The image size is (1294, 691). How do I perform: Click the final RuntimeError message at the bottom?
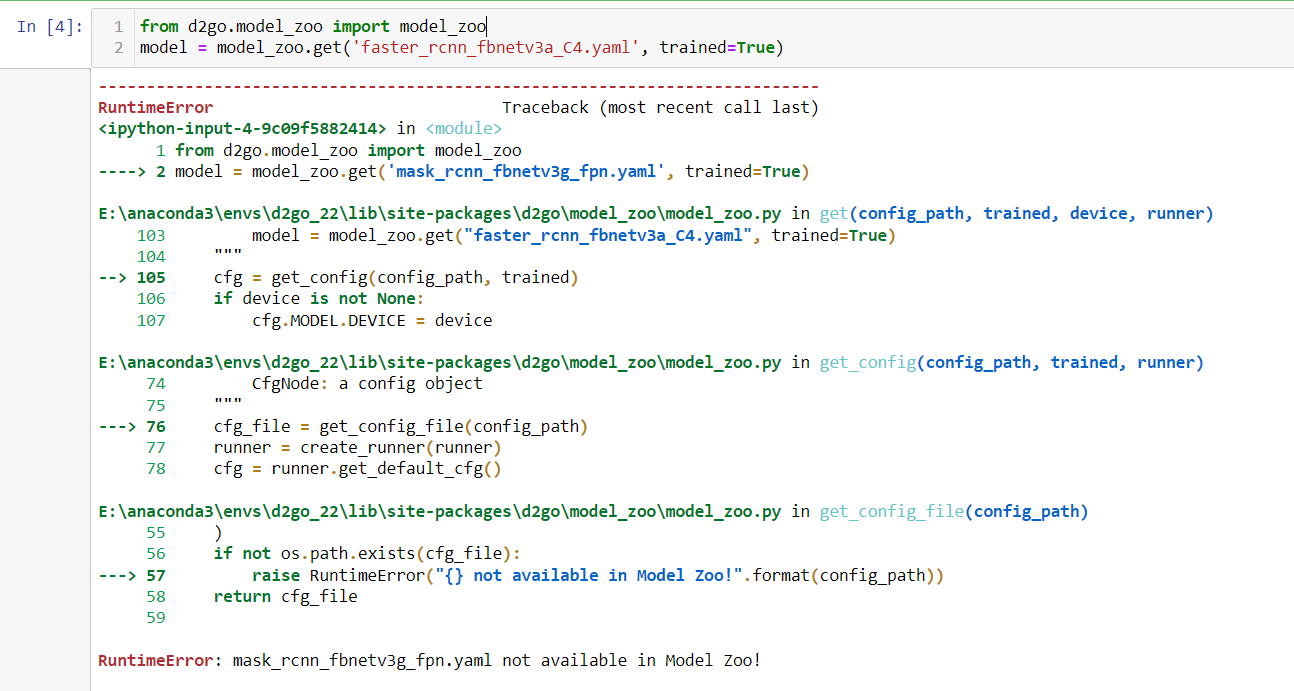430,660
